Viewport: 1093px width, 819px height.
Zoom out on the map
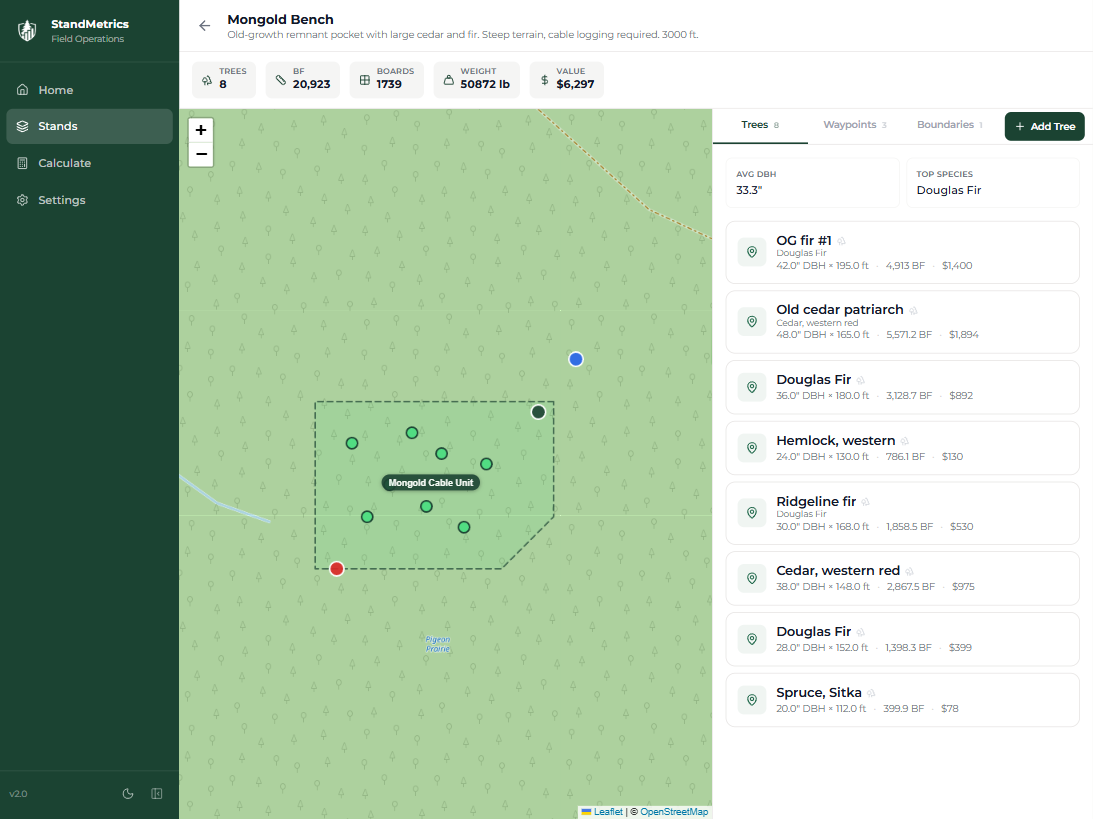coord(201,154)
